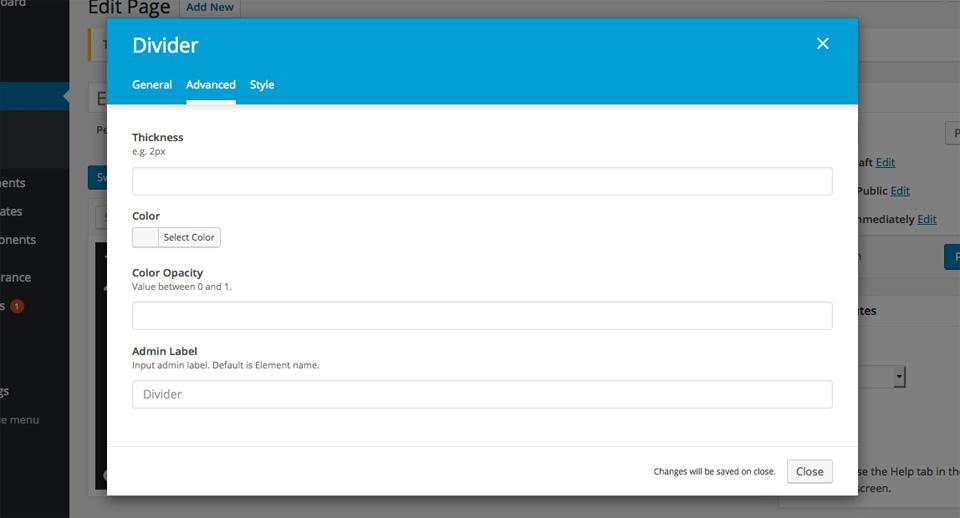Viewport: 960px width, 518px height.
Task: Select the Advanced tab
Action: tap(211, 84)
